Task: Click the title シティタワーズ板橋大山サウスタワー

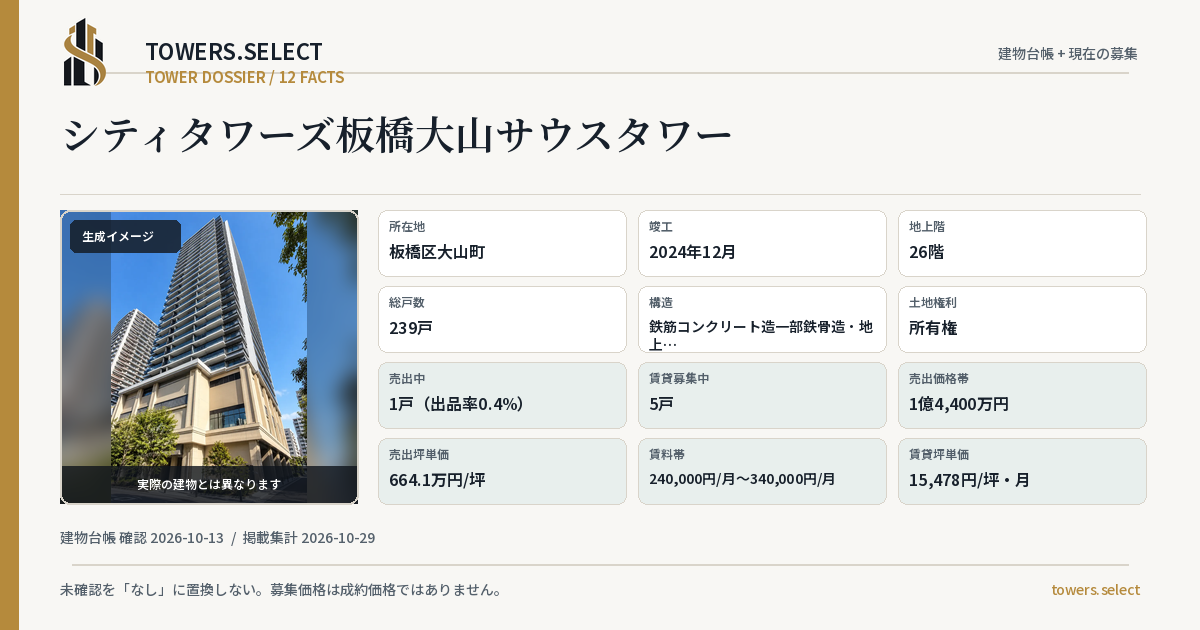Action: click(397, 135)
